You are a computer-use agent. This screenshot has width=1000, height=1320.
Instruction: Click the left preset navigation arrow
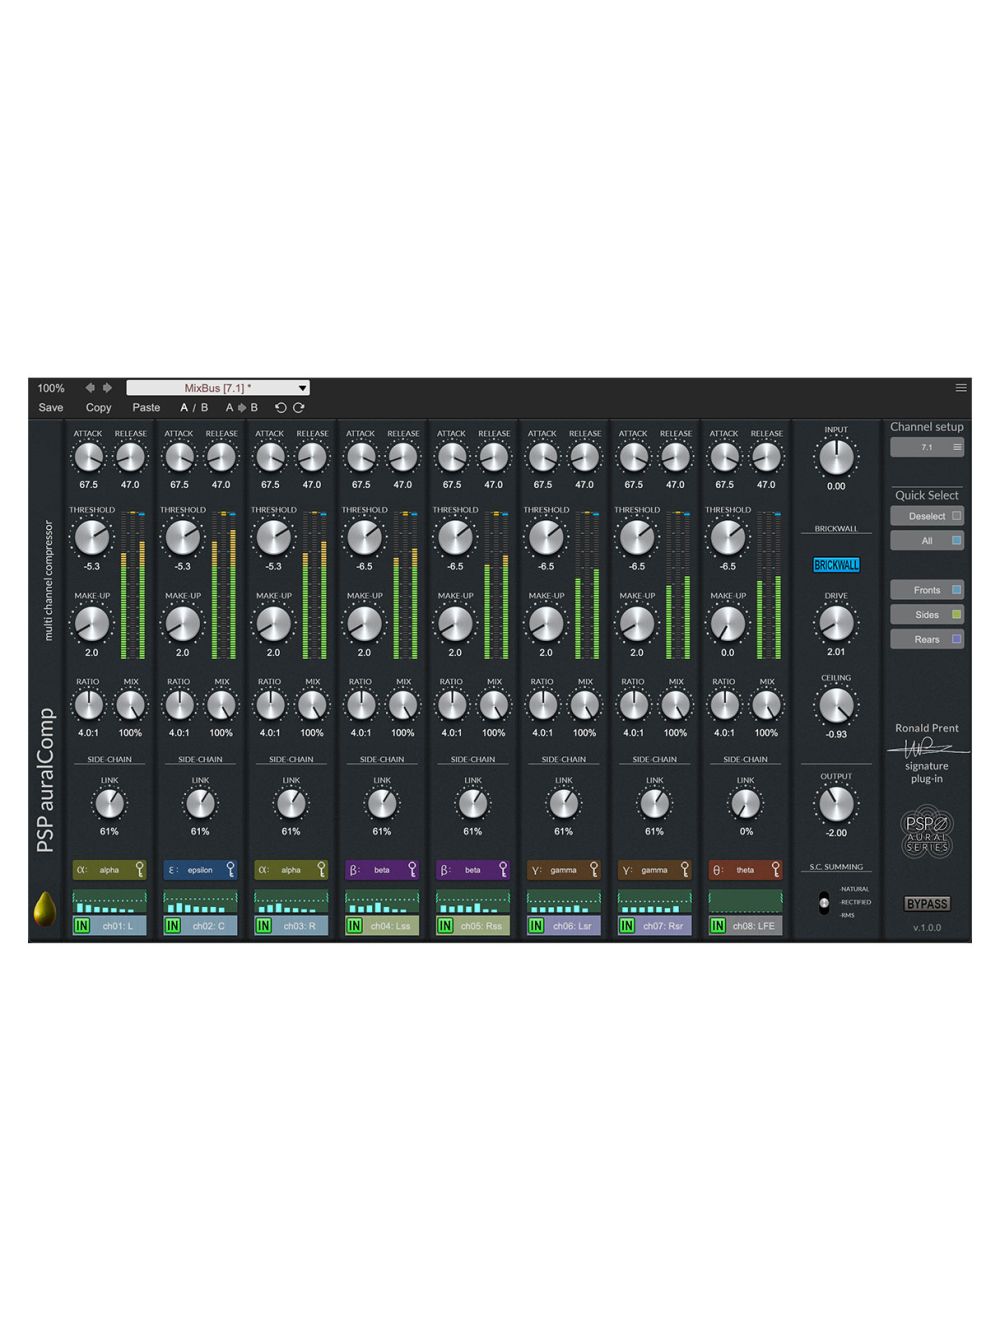click(89, 387)
